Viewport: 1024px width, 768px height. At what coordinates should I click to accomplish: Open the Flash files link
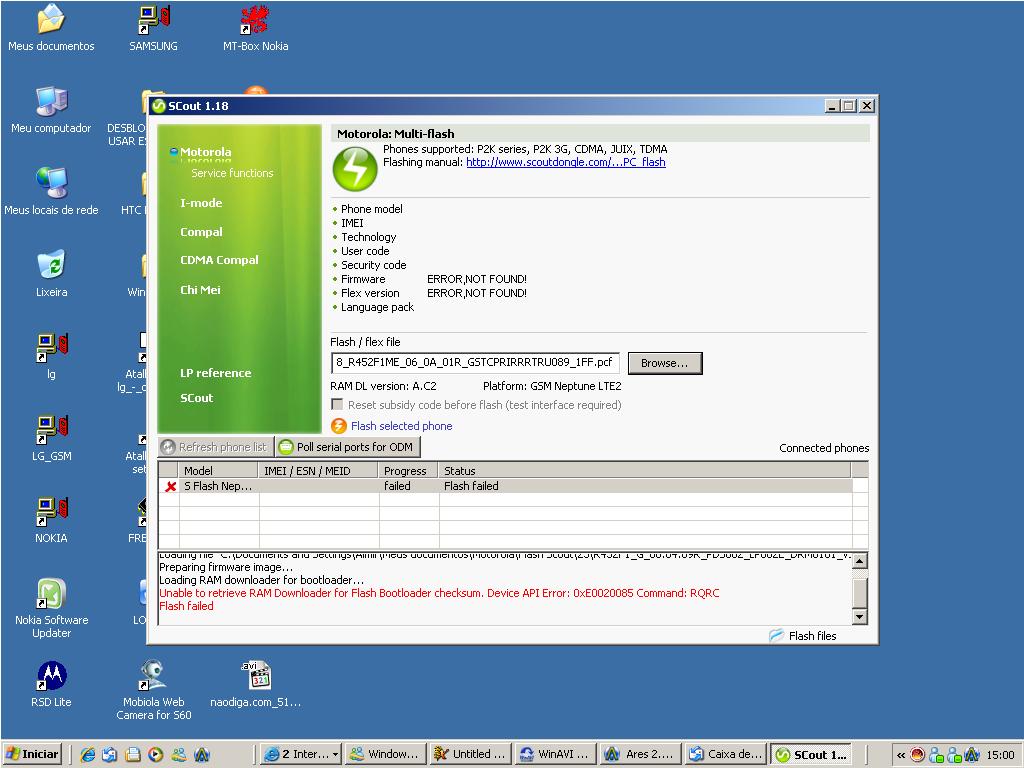(x=812, y=635)
